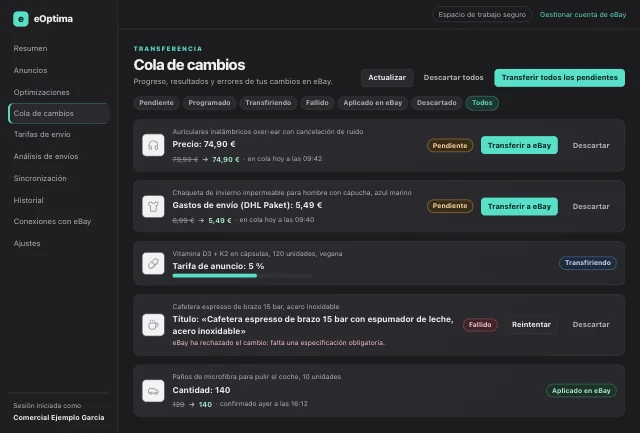Click the Auriculares inalámbricos over-ear product name
Viewport: 640px width, 433px height.
[x=268, y=131]
